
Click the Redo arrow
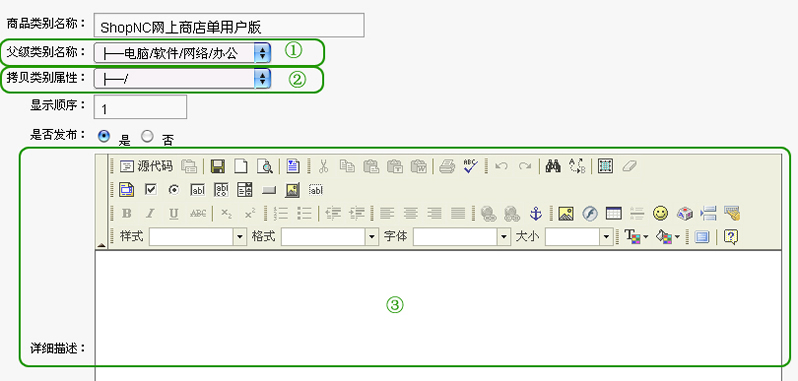point(525,166)
